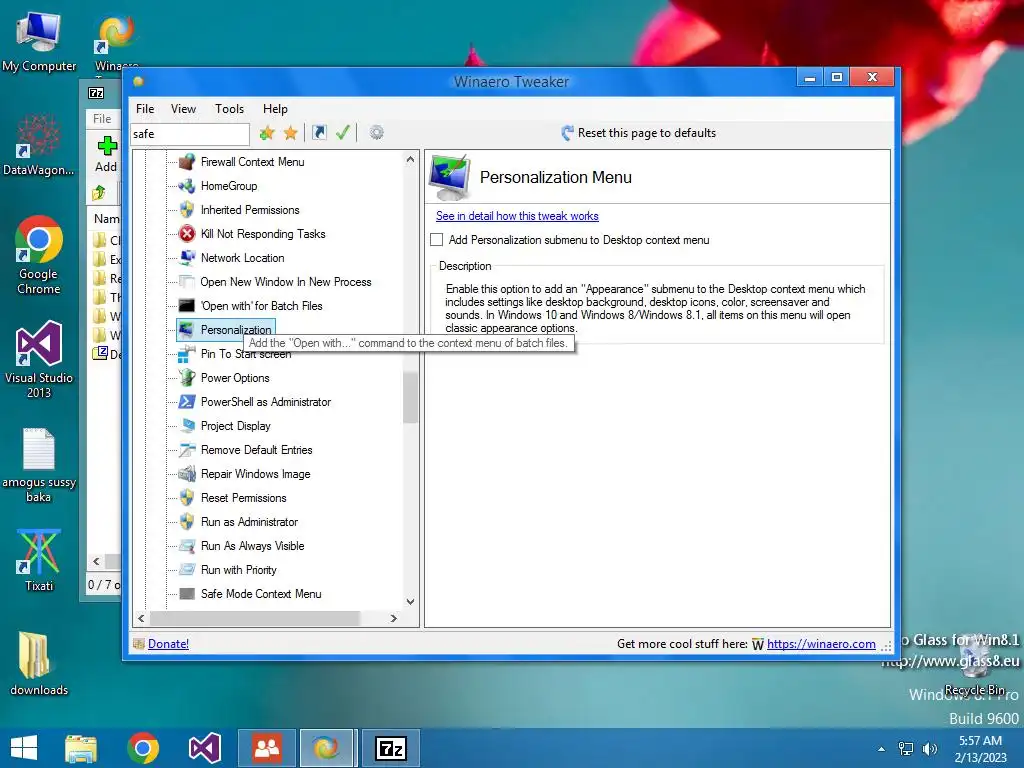
Task: Open the Tools menu
Action: click(229, 109)
